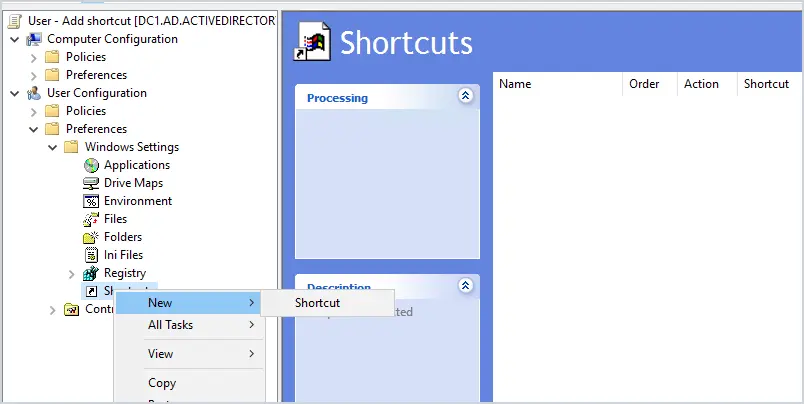This screenshot has width=804, height=404.
Task: Collapse the Description panel chevron
Action: coord(466,286)
